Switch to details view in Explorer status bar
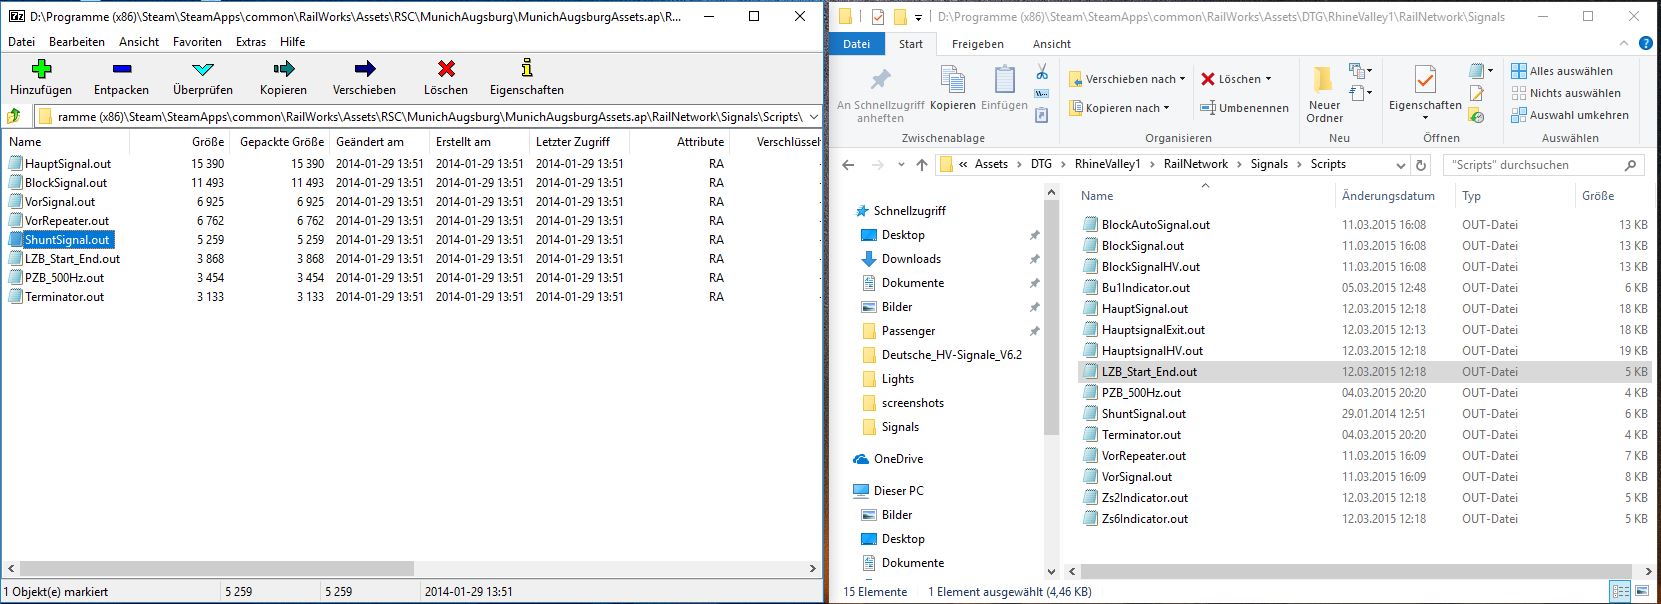This screenshot has width=1661, height=604. coord(1621,591)
